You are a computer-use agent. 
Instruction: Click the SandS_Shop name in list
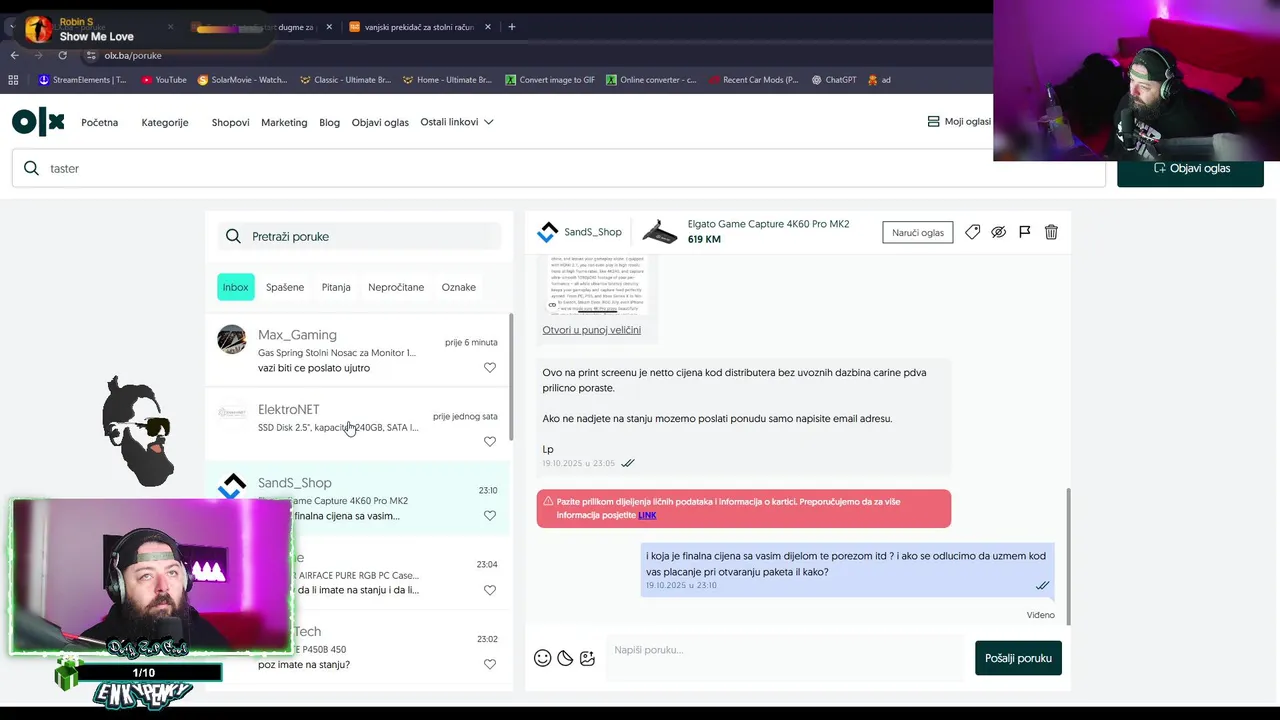(x=295, y=482)
